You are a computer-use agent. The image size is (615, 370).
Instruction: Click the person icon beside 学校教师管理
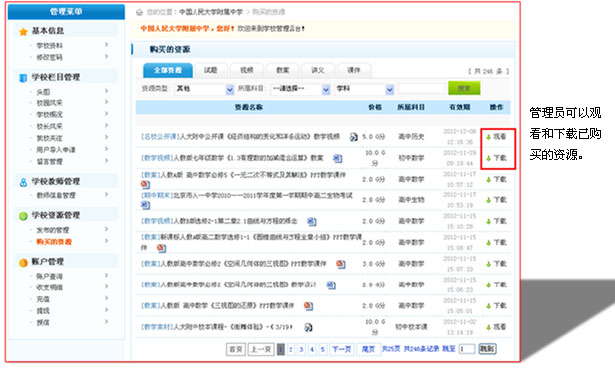pyautogui.click(x=23, y=182)
